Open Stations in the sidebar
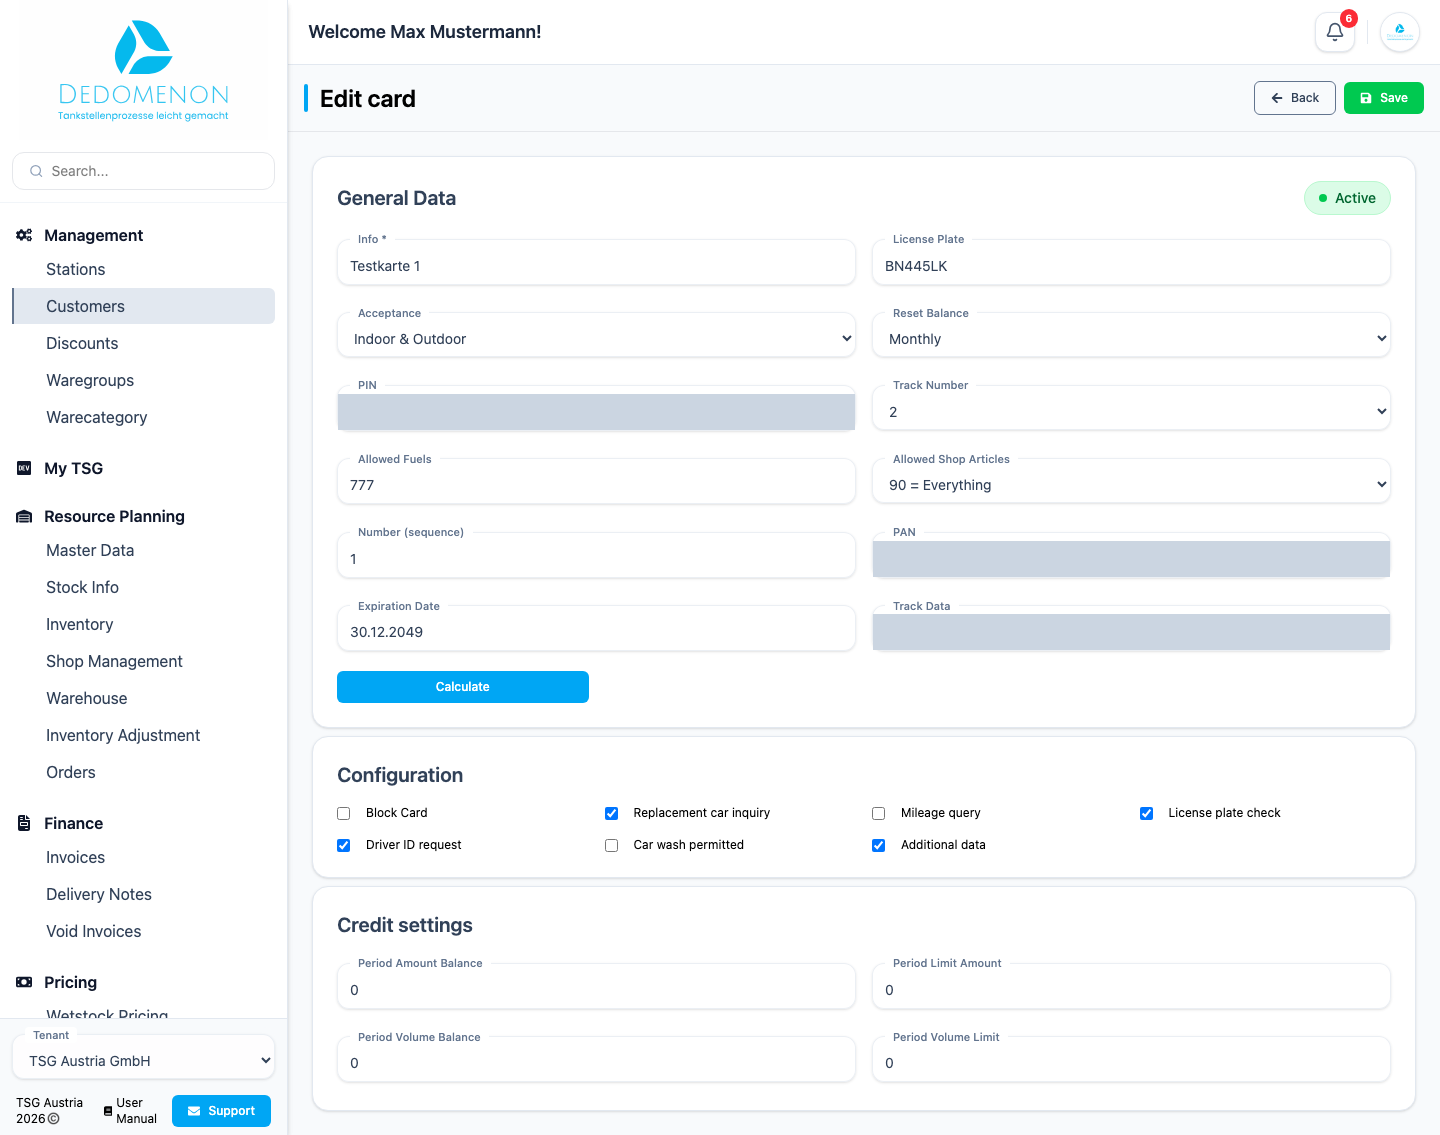The height and width of the screenshot is (1135, 1440). pyautogui.click(x=75, y=269)
